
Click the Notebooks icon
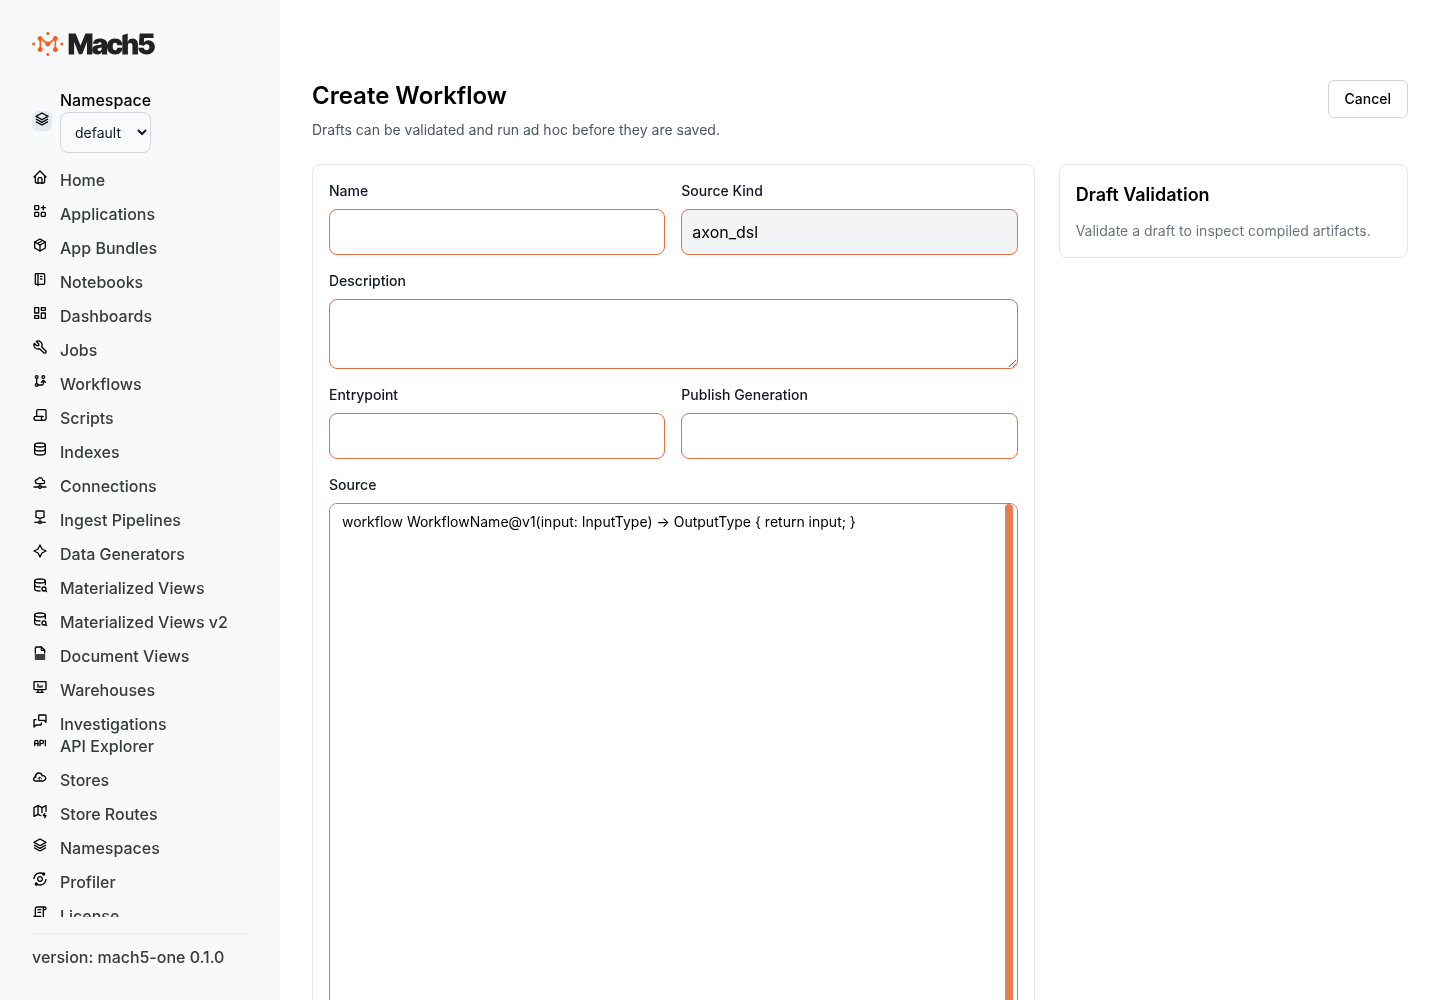pyautogui.click(x=40, y=280)
